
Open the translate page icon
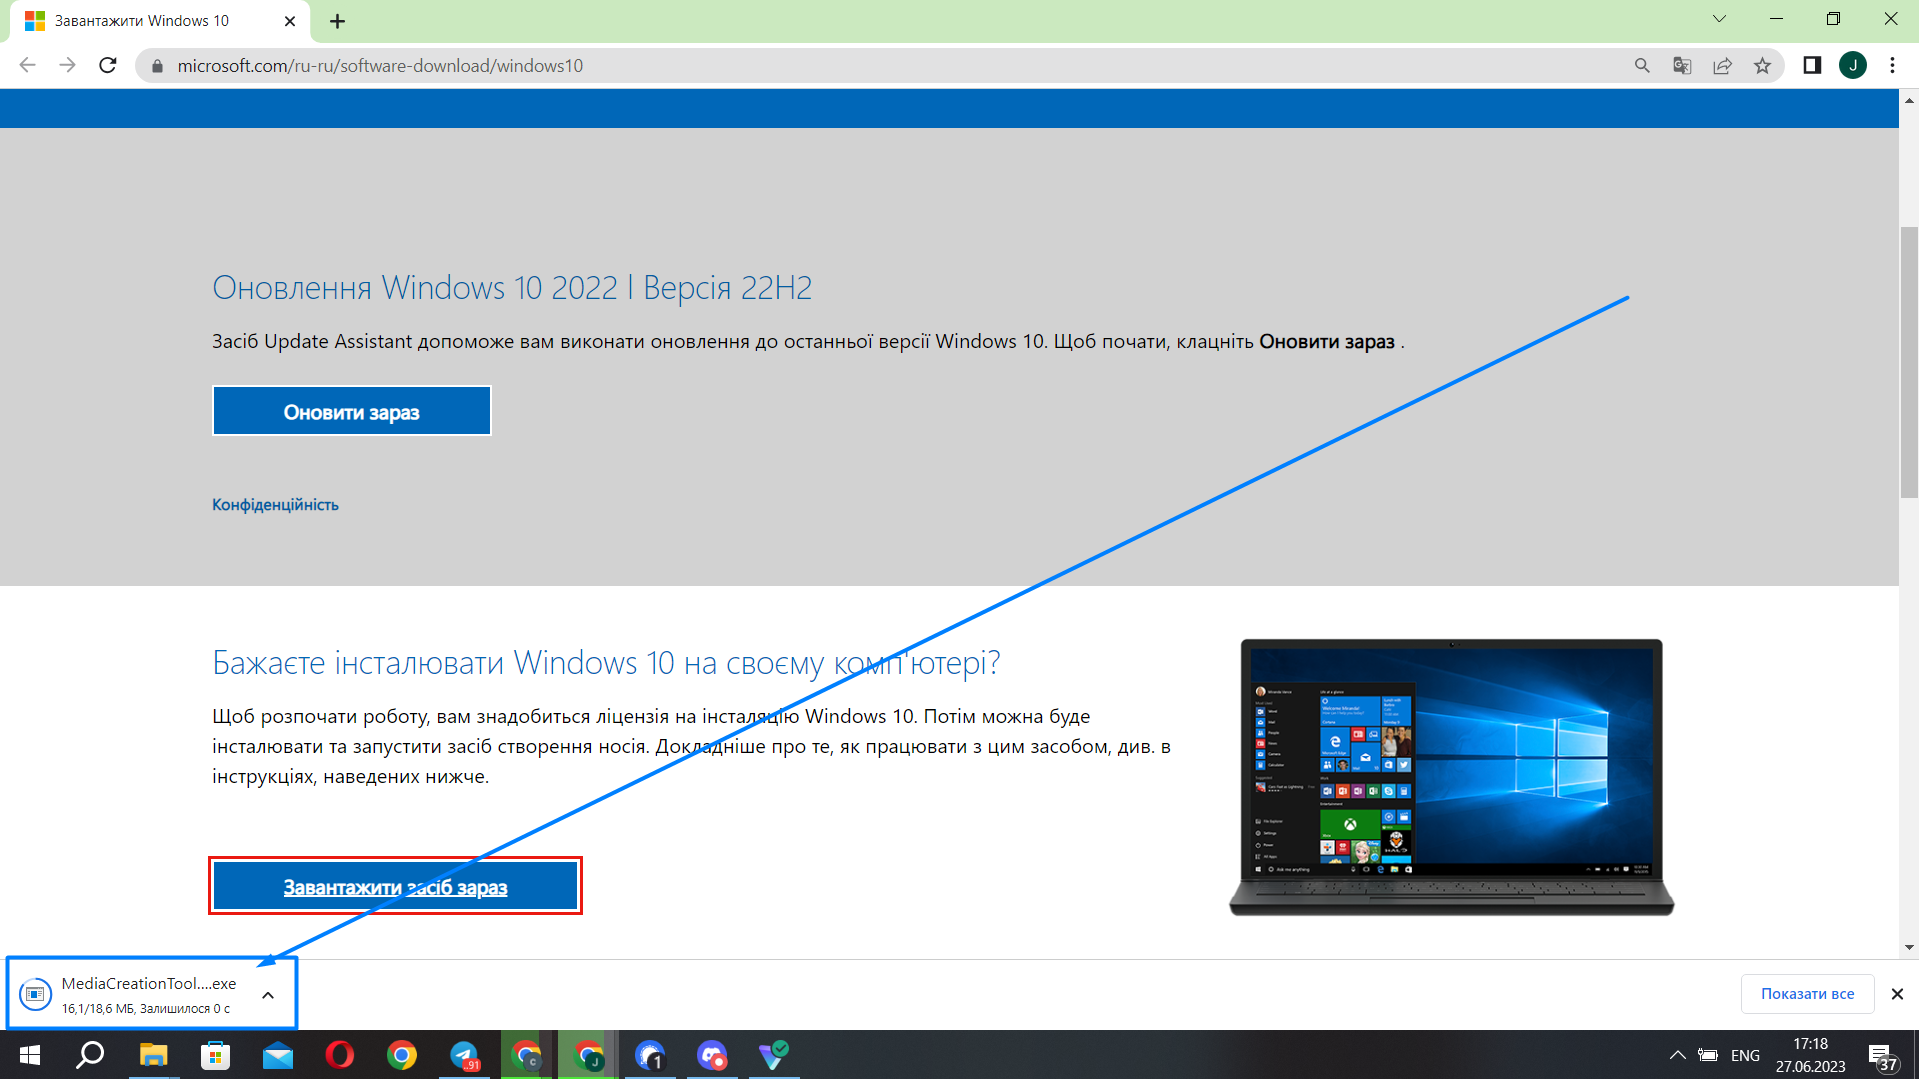[1682, 65]
